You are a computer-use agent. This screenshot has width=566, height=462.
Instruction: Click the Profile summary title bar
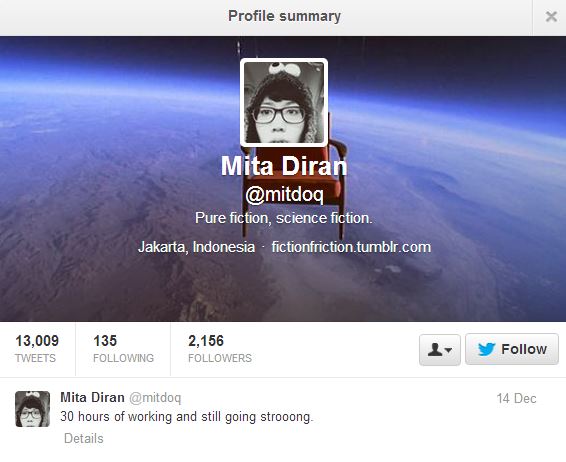[284, 16]
